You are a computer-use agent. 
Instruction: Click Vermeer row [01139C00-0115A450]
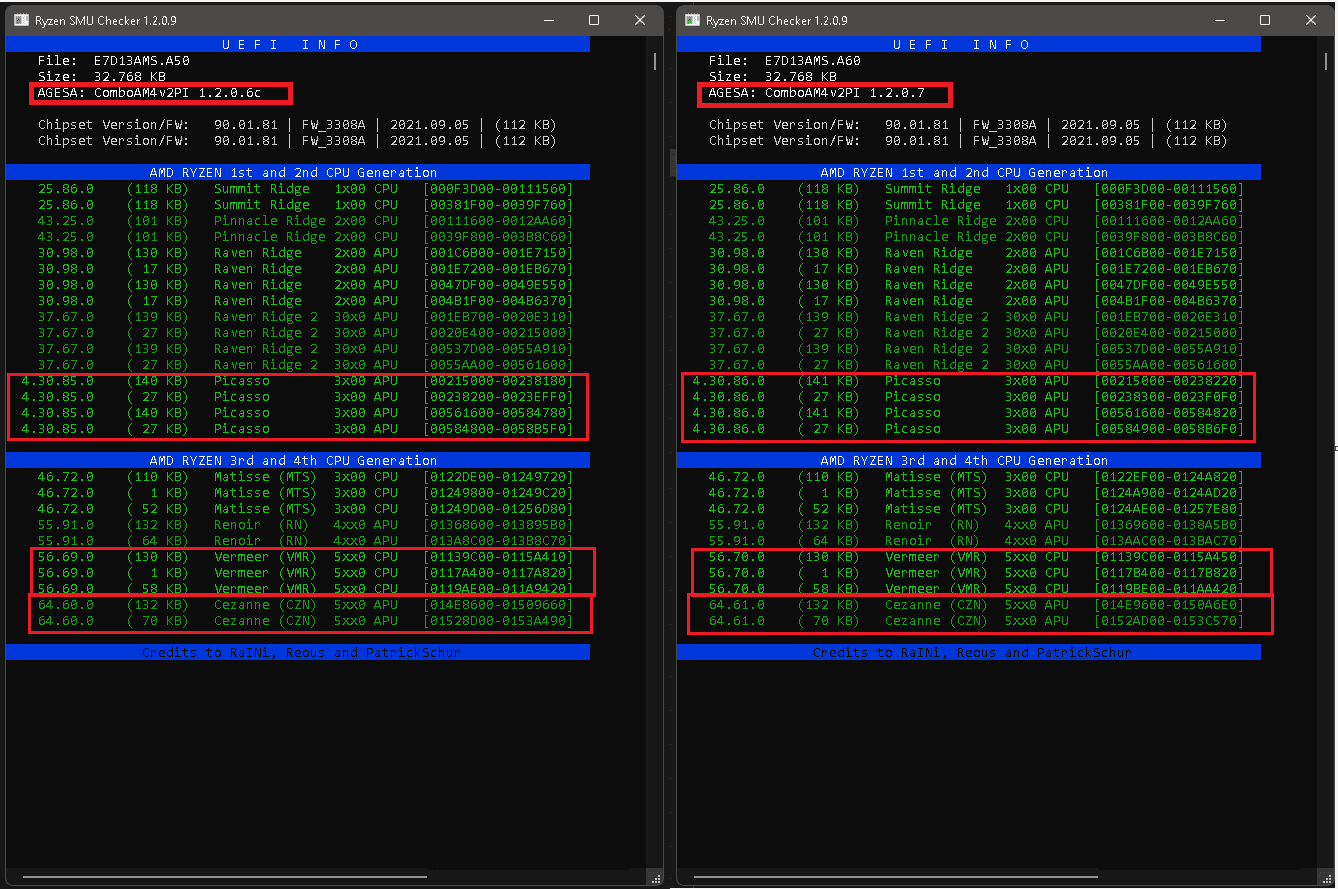point(977,557)
